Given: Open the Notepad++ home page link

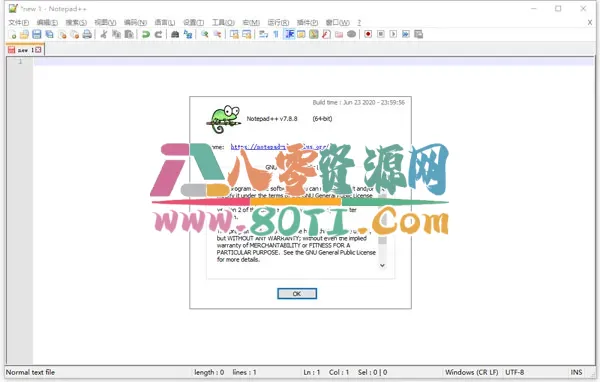Looking at the screenshot, I should [279, 147].
